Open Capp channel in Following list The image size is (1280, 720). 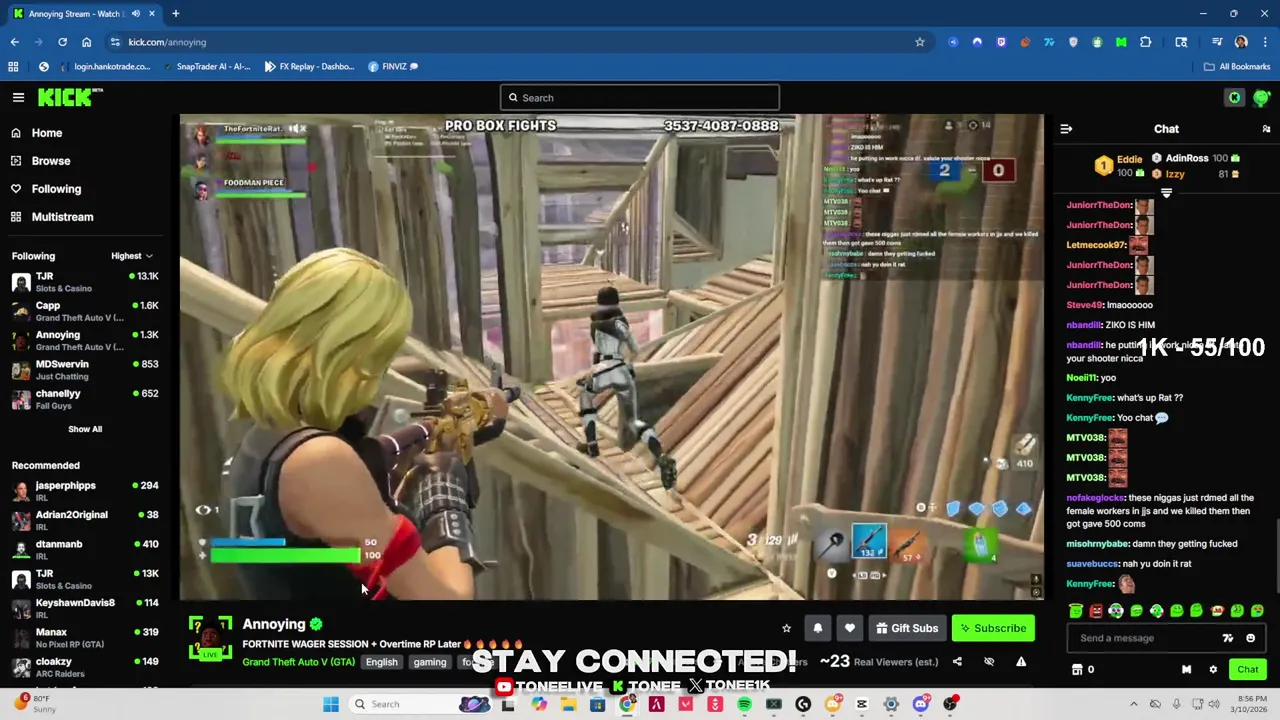(86, 311)
